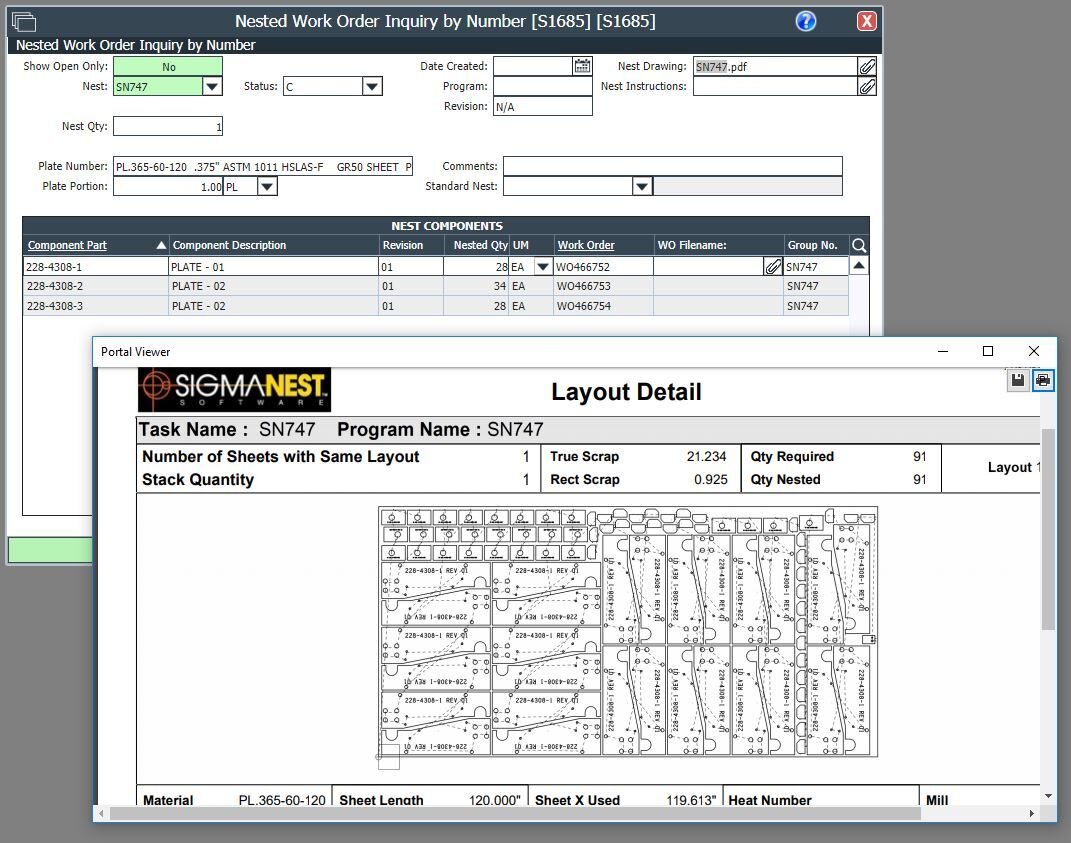
Task: Click the Nest Instructions paperclip icon
Action: (x=867, y=87)
